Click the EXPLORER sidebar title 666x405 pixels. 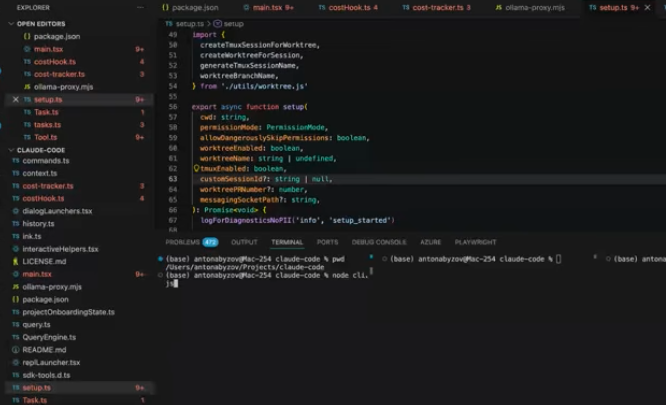tap(33, 8)
